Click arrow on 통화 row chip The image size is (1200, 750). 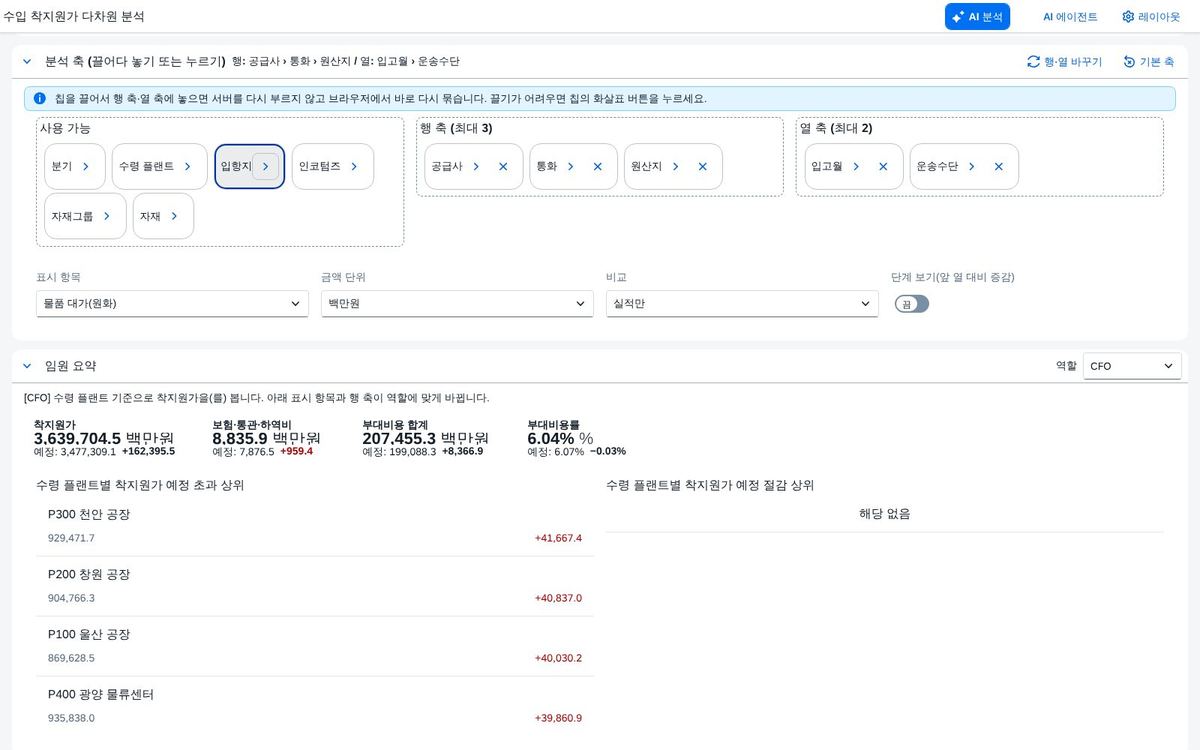pos(571,167)
